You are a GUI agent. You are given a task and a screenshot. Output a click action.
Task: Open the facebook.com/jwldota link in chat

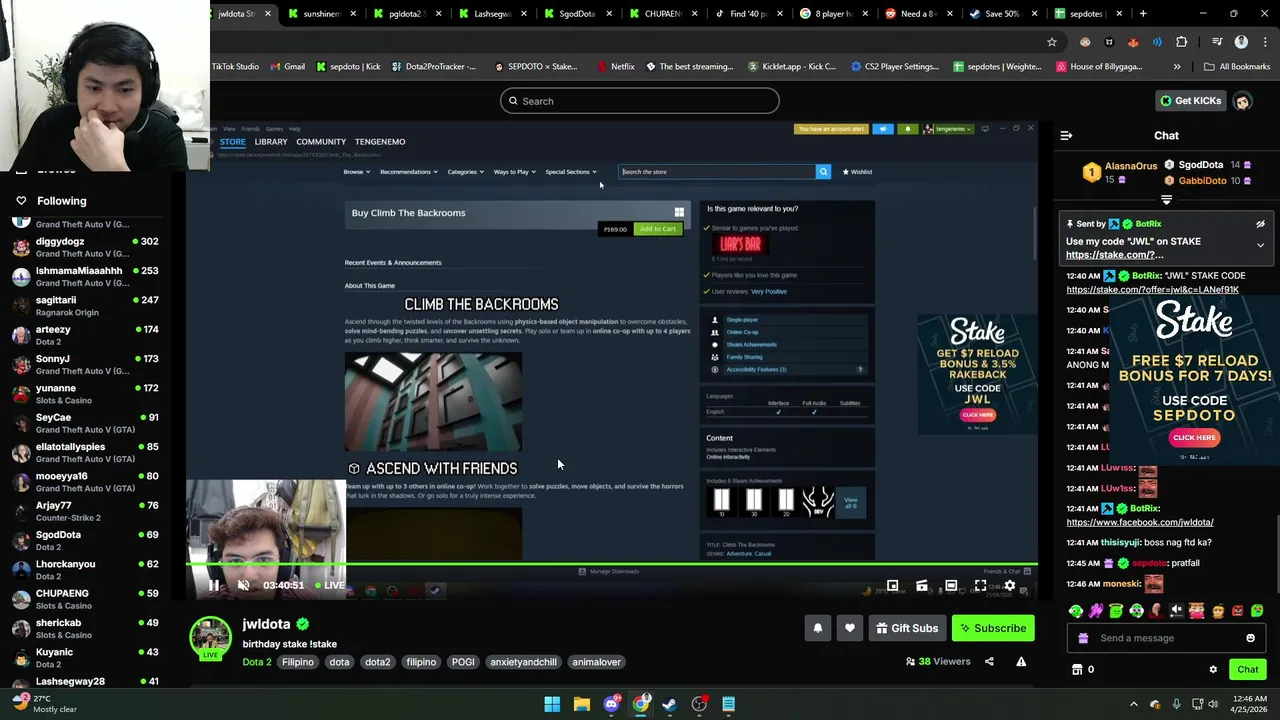(1140, 522)
